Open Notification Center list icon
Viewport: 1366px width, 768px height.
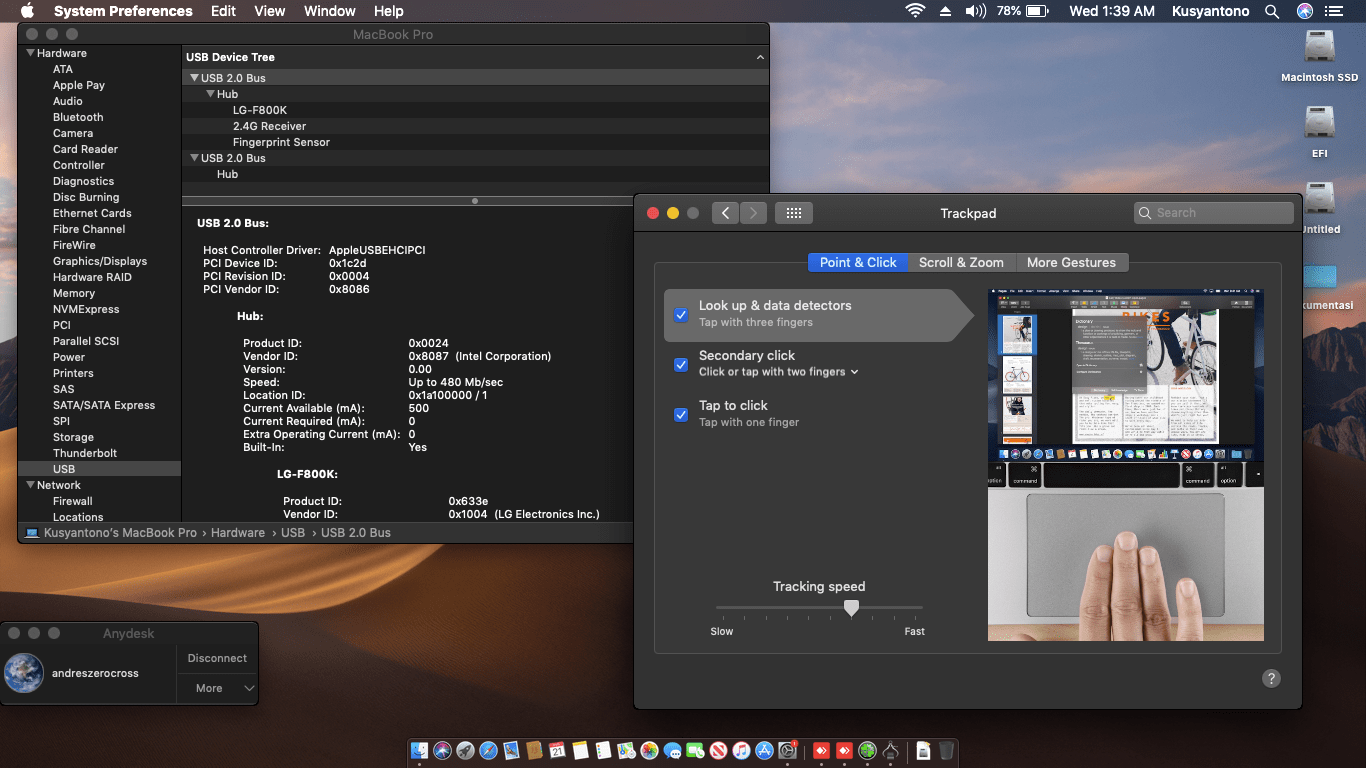pos(1333,11)
